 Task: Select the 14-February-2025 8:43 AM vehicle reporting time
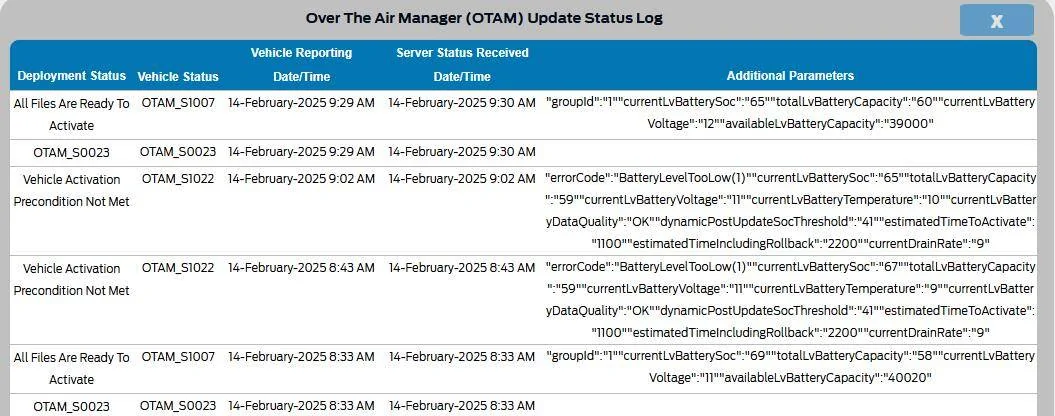coord(301,267)
